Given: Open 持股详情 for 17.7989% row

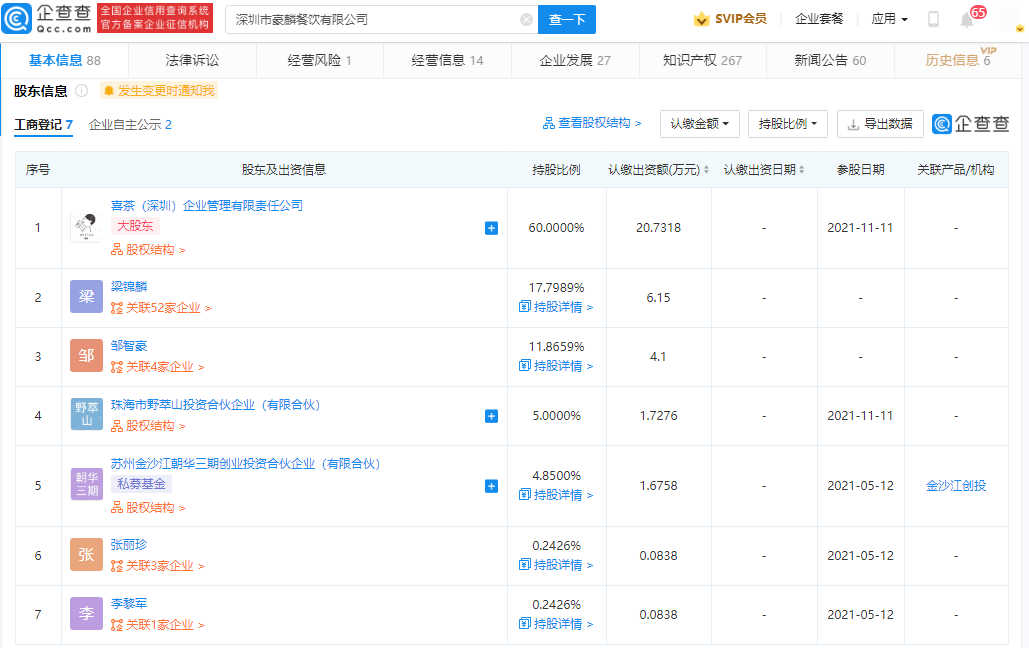Looking at the screenshot, I should click(556, 307).
